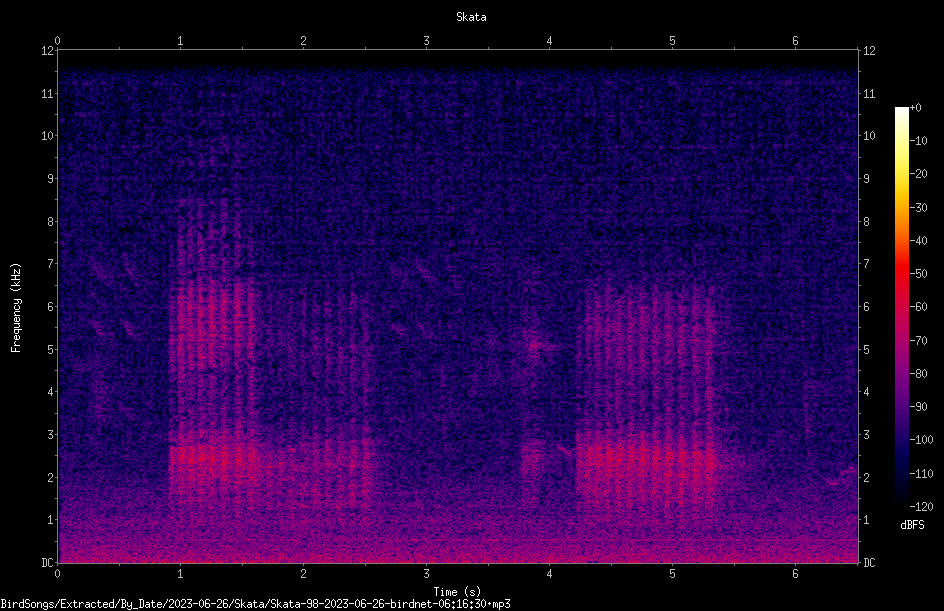Click the '6' tick on the top time axis
The image size is (944, 611).
click(795, 41)
